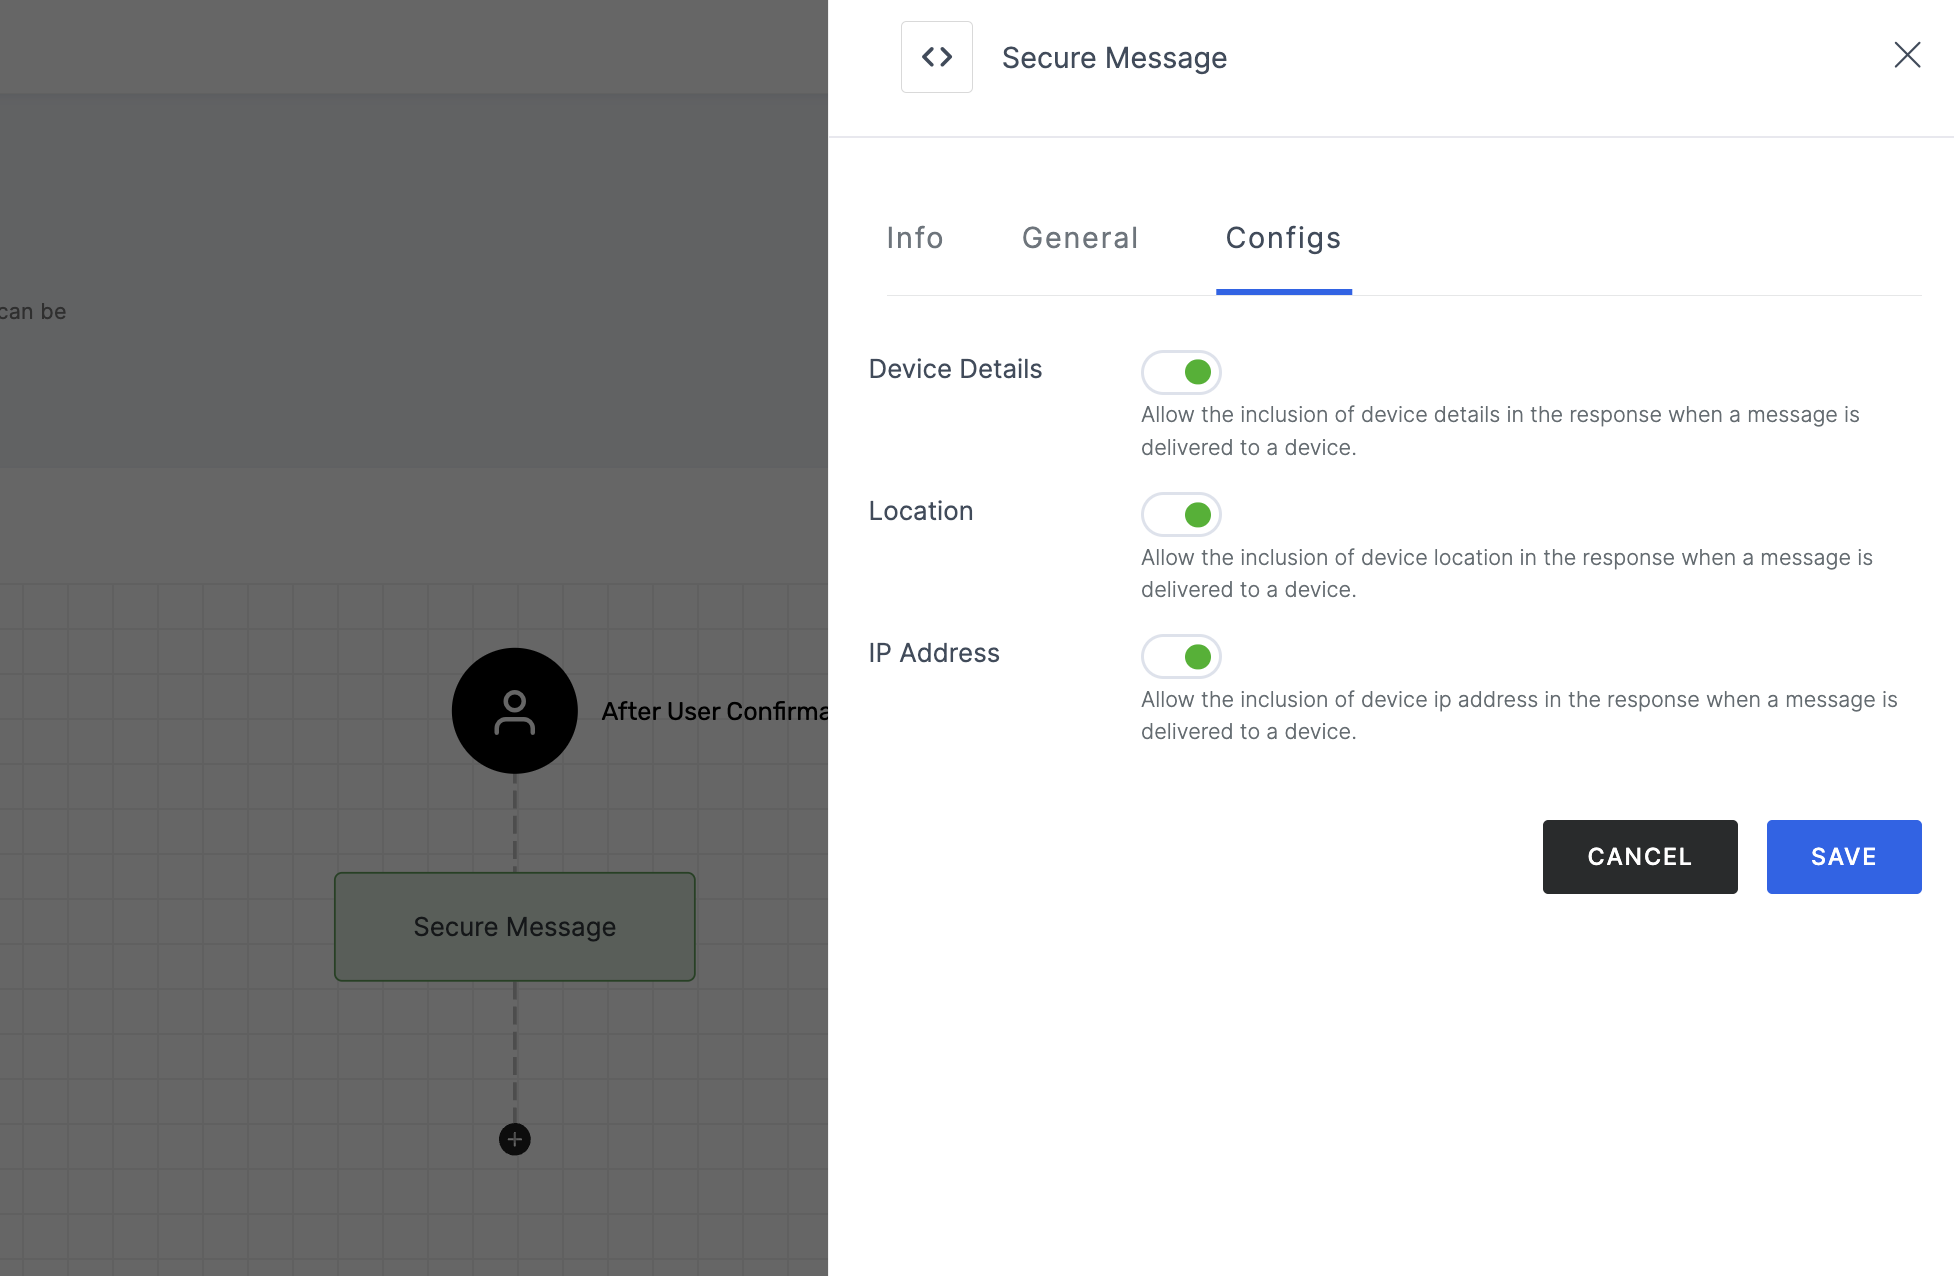Switch to the General tab
The height and width of the screenshot is (1276, 1954).
click(x=1080, y=238)
